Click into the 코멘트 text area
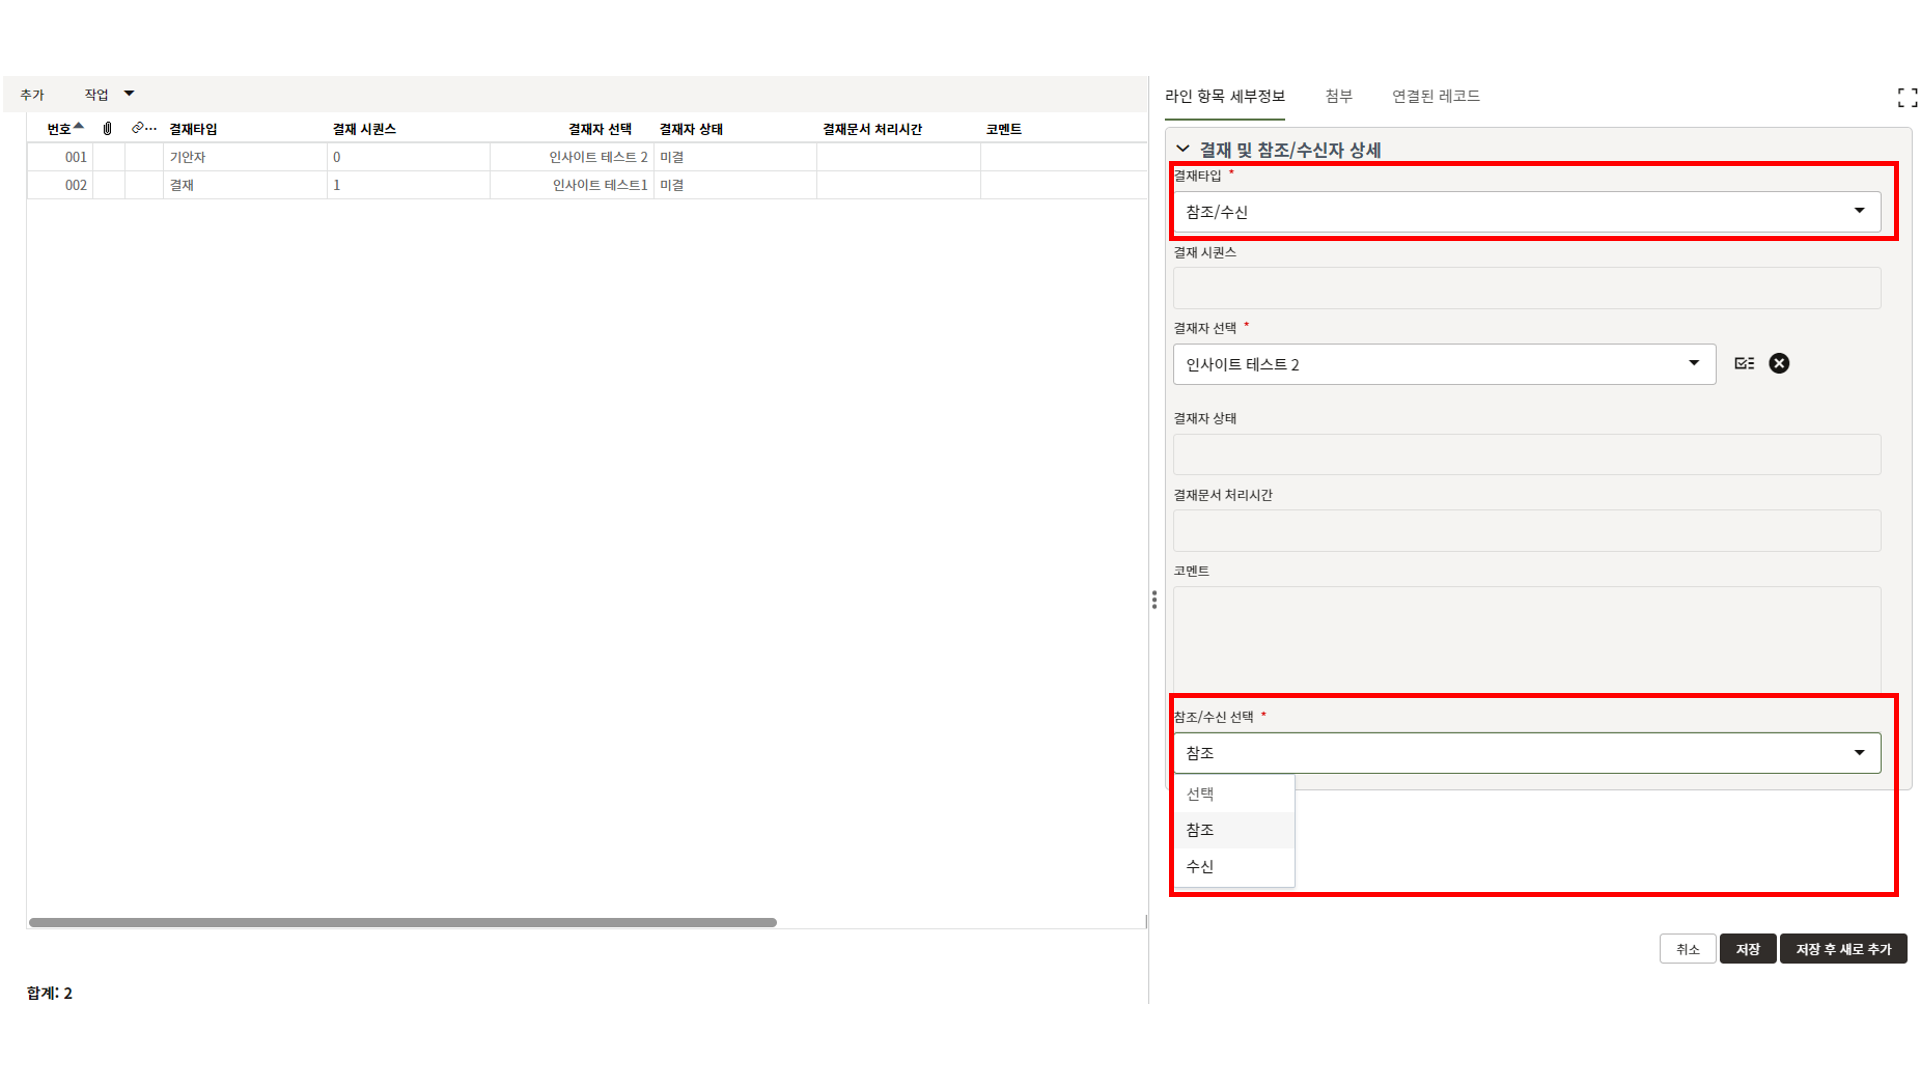The width and height of the screenshot is (1920, 1080). [1526, 638]
